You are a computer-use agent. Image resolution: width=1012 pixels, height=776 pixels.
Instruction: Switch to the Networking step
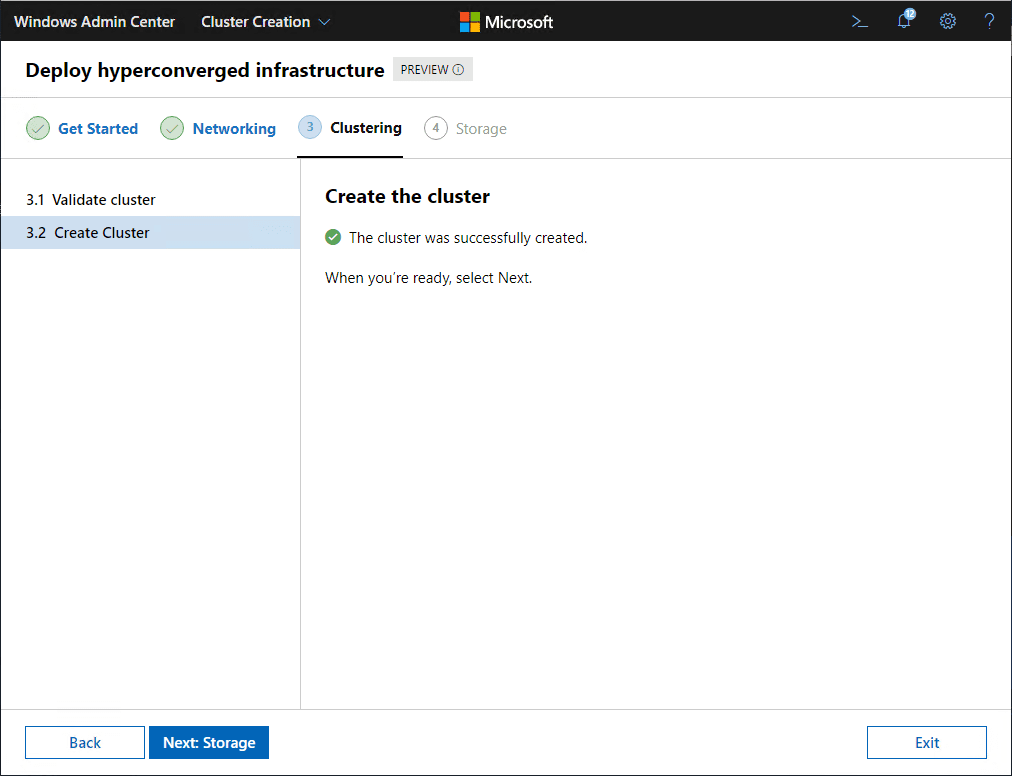coord(234,128)
